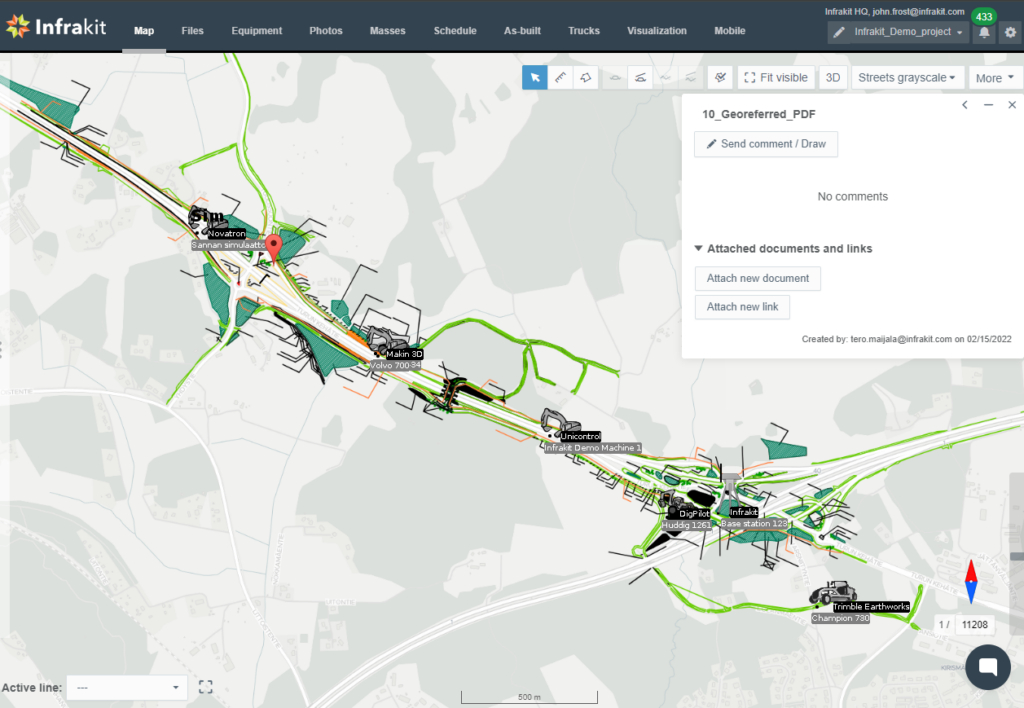Open the chat support bubble

click(x=988, y=667)
